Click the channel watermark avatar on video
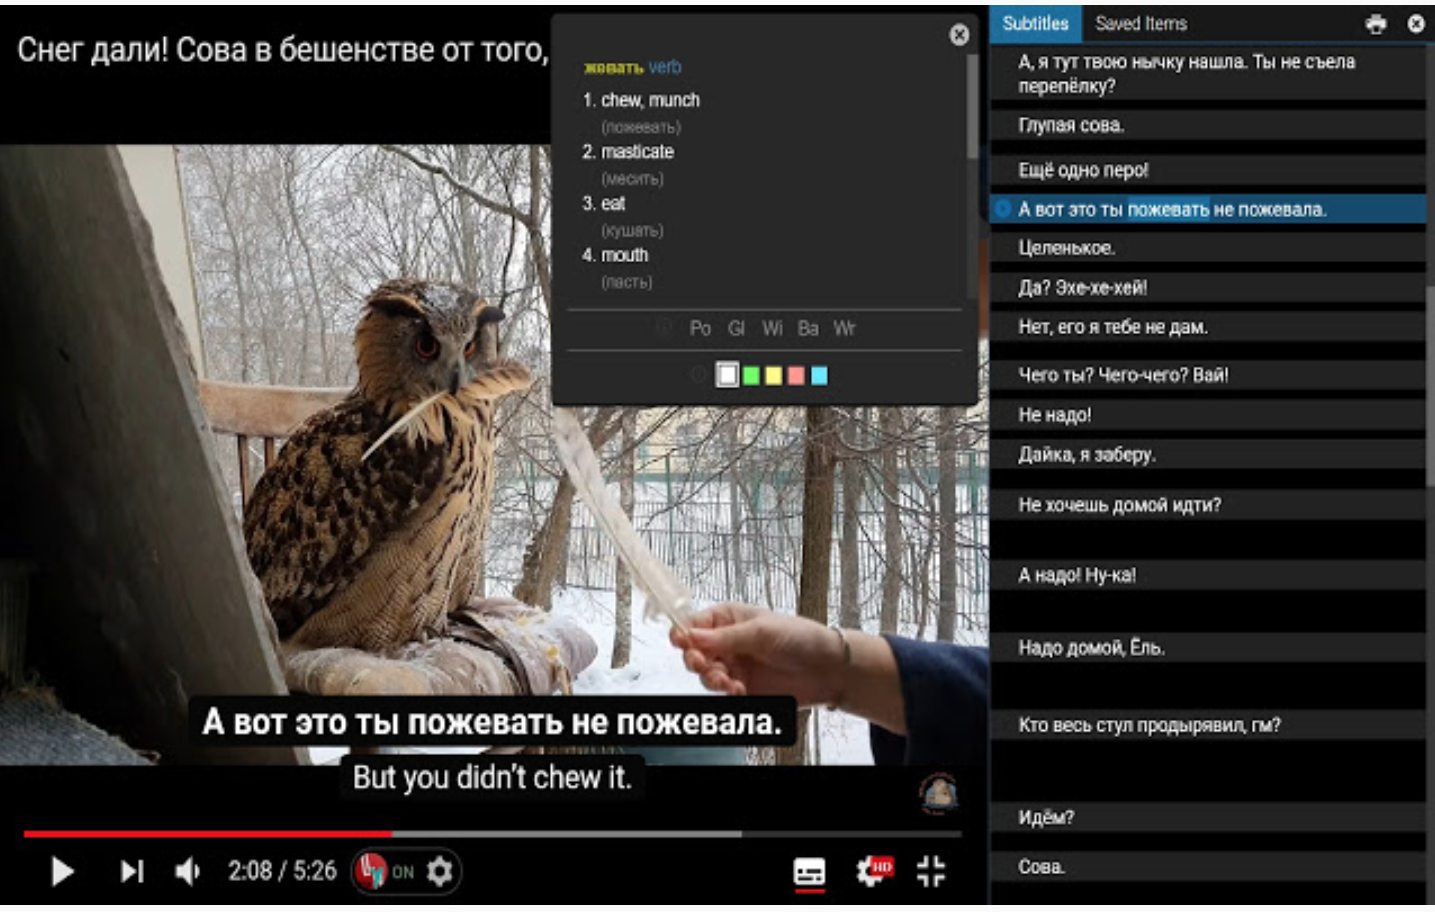The width and height of the screenshot is (1435, 912). point(938,793)
